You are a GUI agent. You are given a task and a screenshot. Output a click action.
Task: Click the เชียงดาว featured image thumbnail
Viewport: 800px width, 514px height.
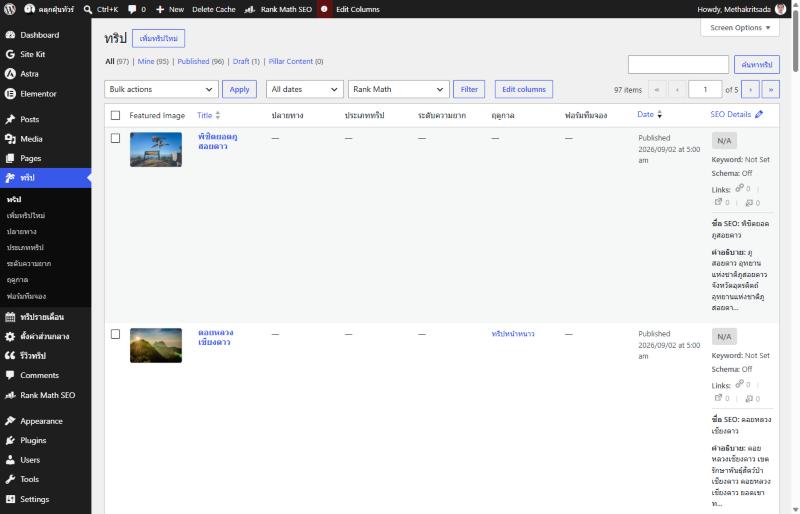point(156,346)
